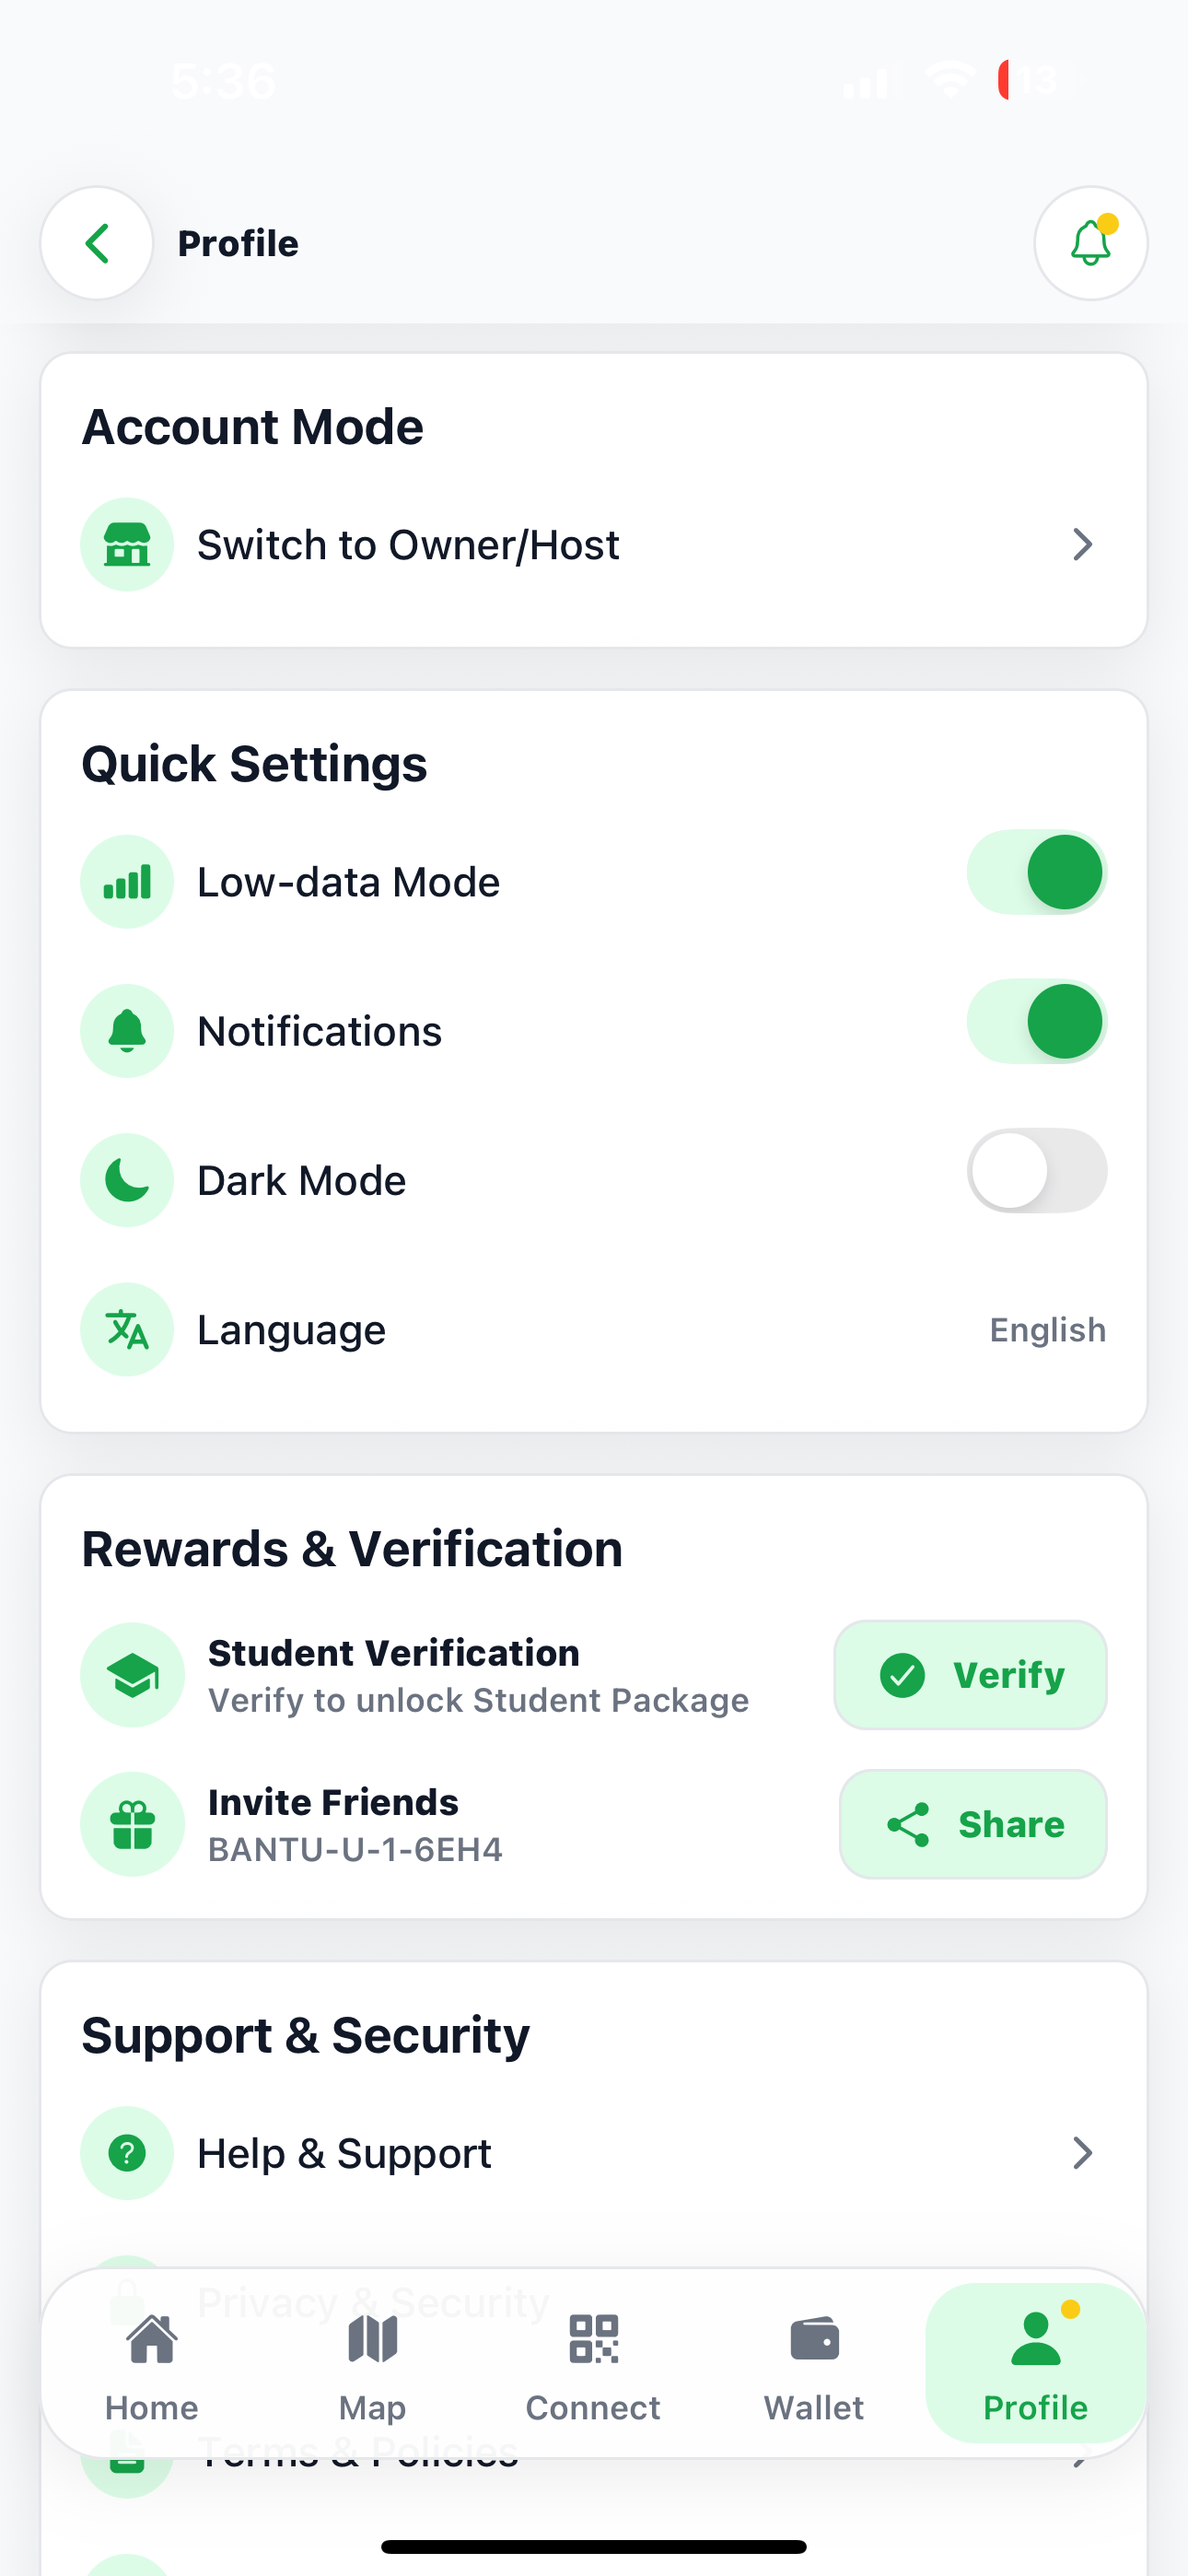
Task: Click the Share invite code button
Action: coord(973,1824)
